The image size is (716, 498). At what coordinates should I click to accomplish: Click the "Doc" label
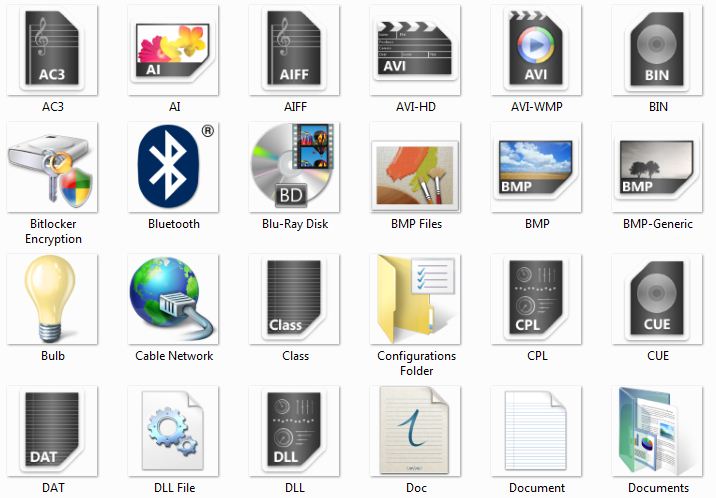(416, 488)
